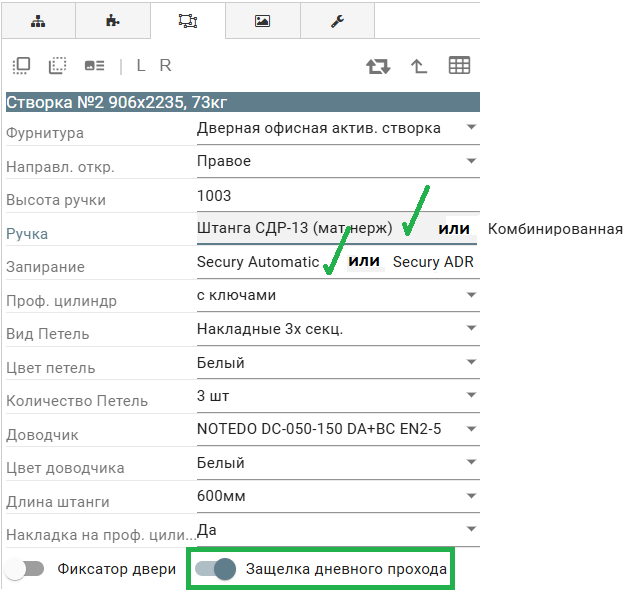This screenshot has width=642, height=598.
Task: Click the Длина штанги label
Action: (x=58, y=502)
